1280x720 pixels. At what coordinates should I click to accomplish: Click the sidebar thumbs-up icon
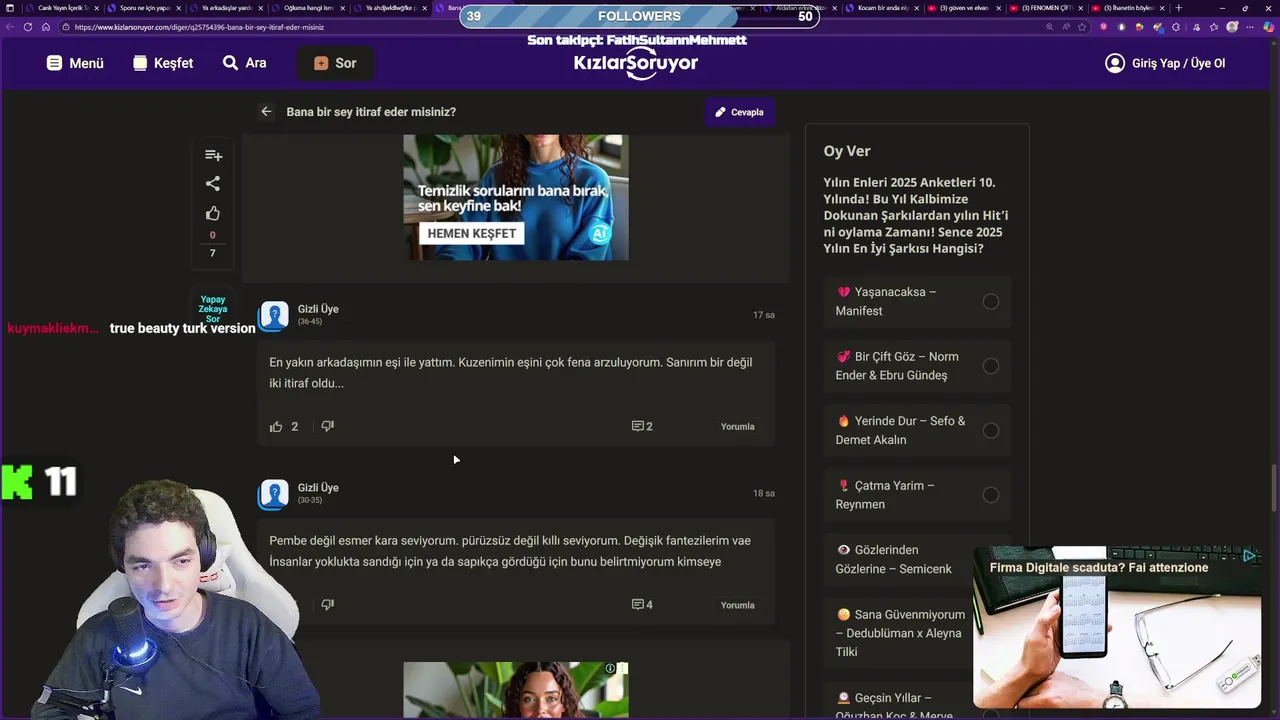213,213
